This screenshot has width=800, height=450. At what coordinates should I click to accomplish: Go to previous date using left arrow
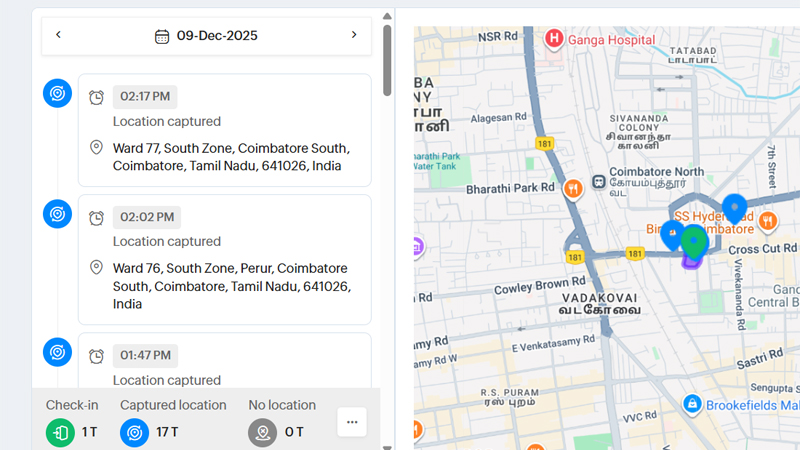[x=58, y=35]
